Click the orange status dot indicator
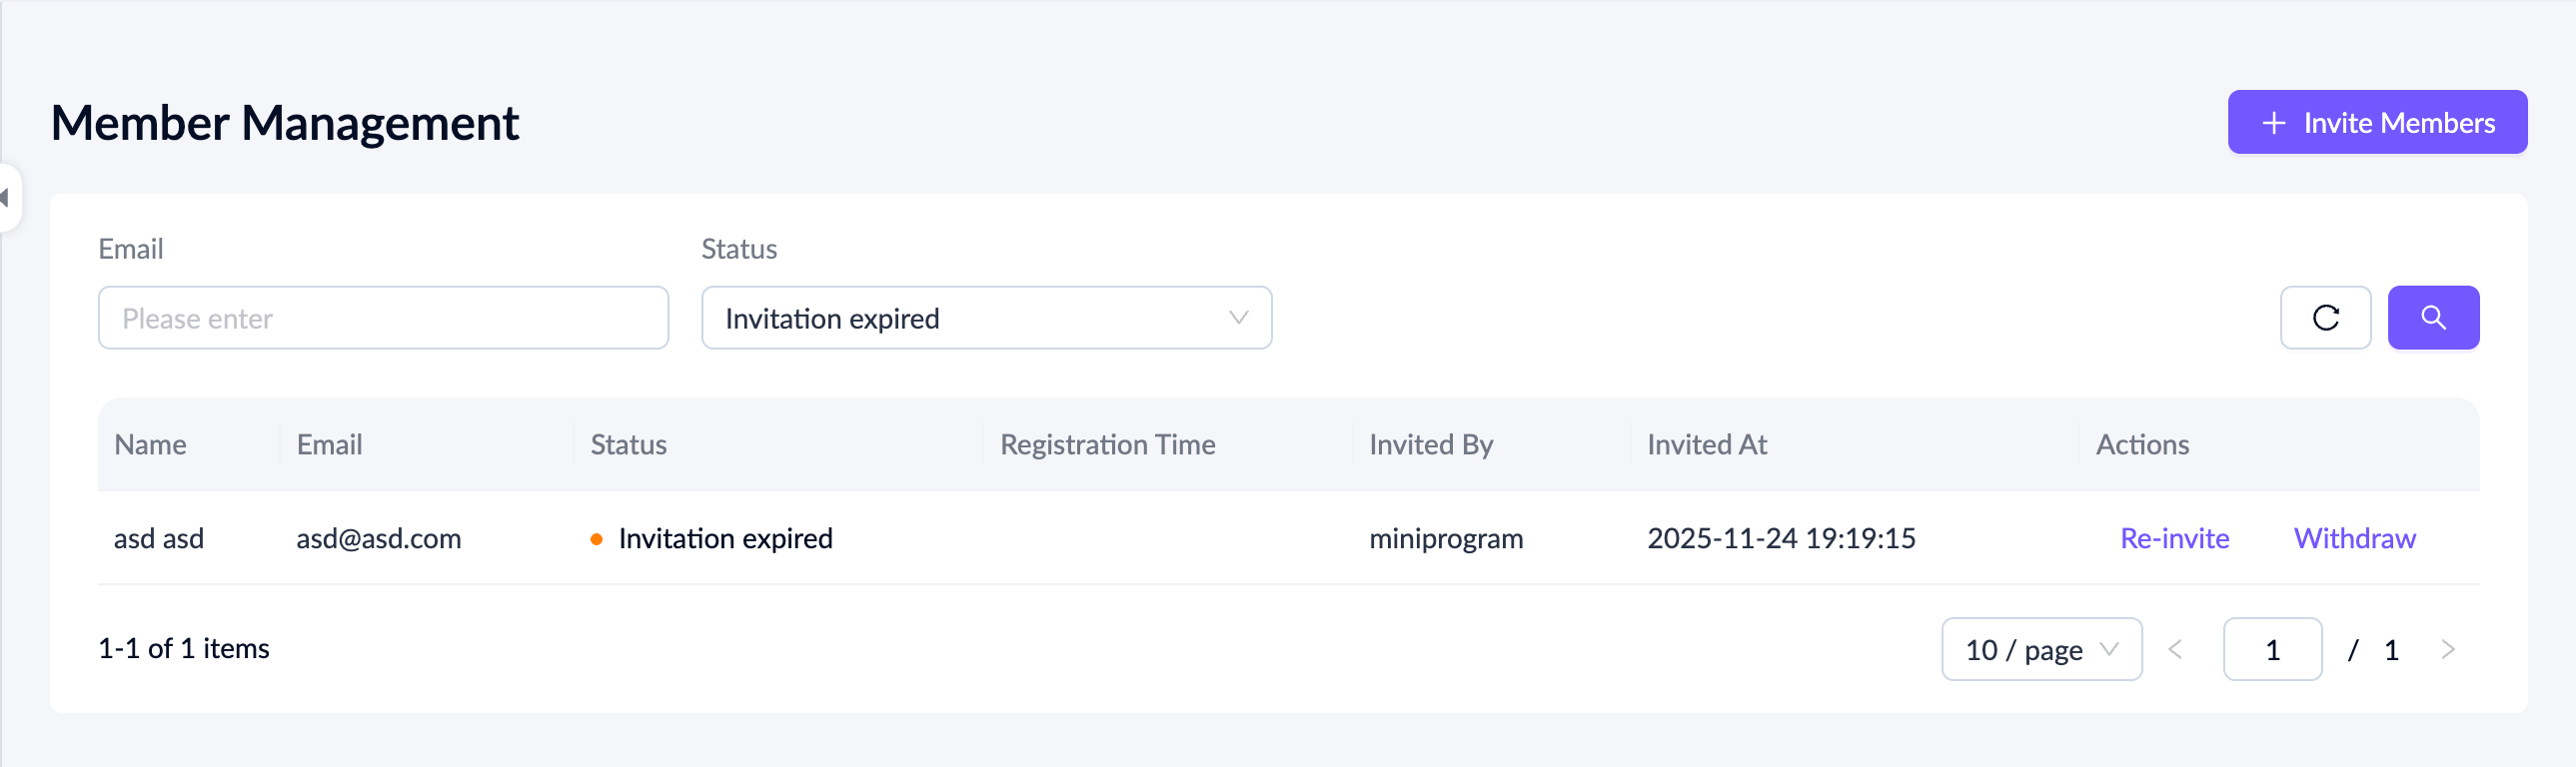Screen dimensions: 2576x767 tap(596, 540)
